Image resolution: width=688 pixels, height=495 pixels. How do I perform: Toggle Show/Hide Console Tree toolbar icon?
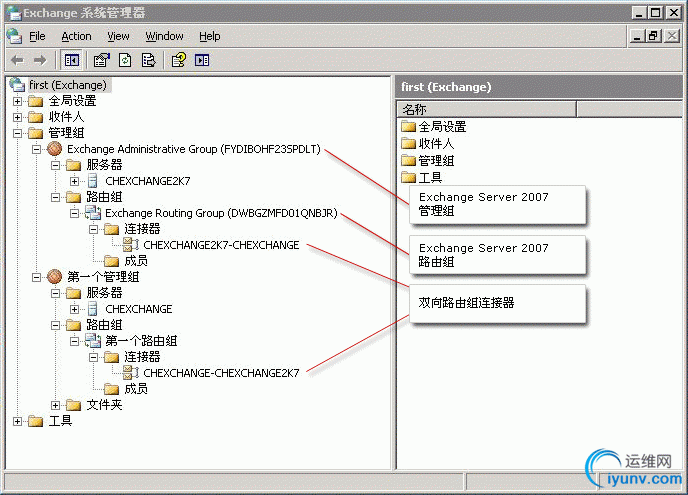[x=72, y=60]
